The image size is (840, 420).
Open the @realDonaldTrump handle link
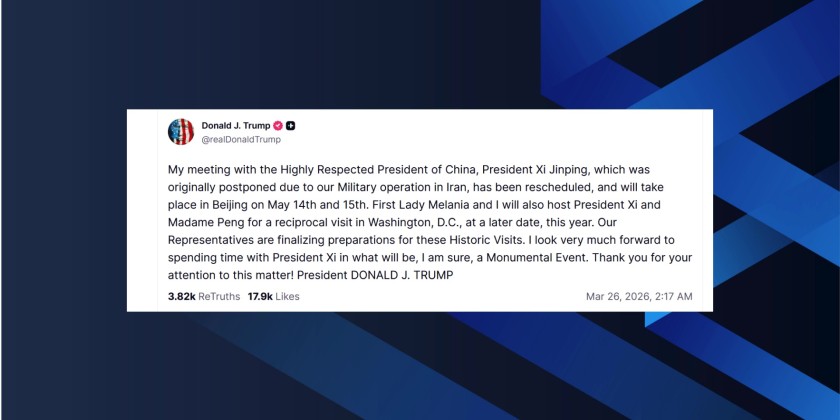point(241,139)
